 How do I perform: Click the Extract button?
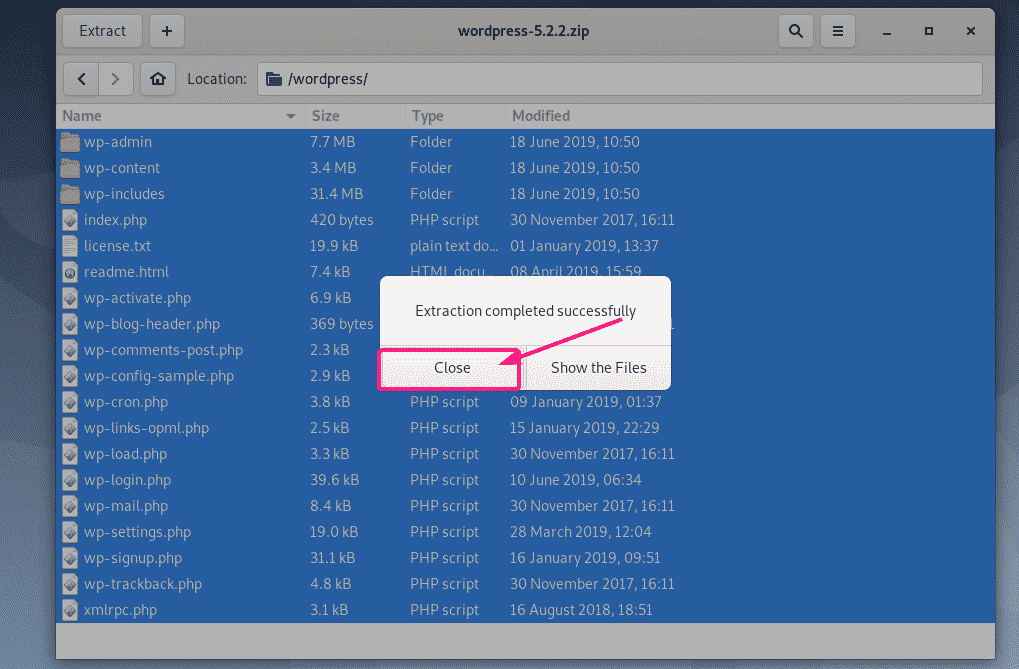[x=102, y=31]
